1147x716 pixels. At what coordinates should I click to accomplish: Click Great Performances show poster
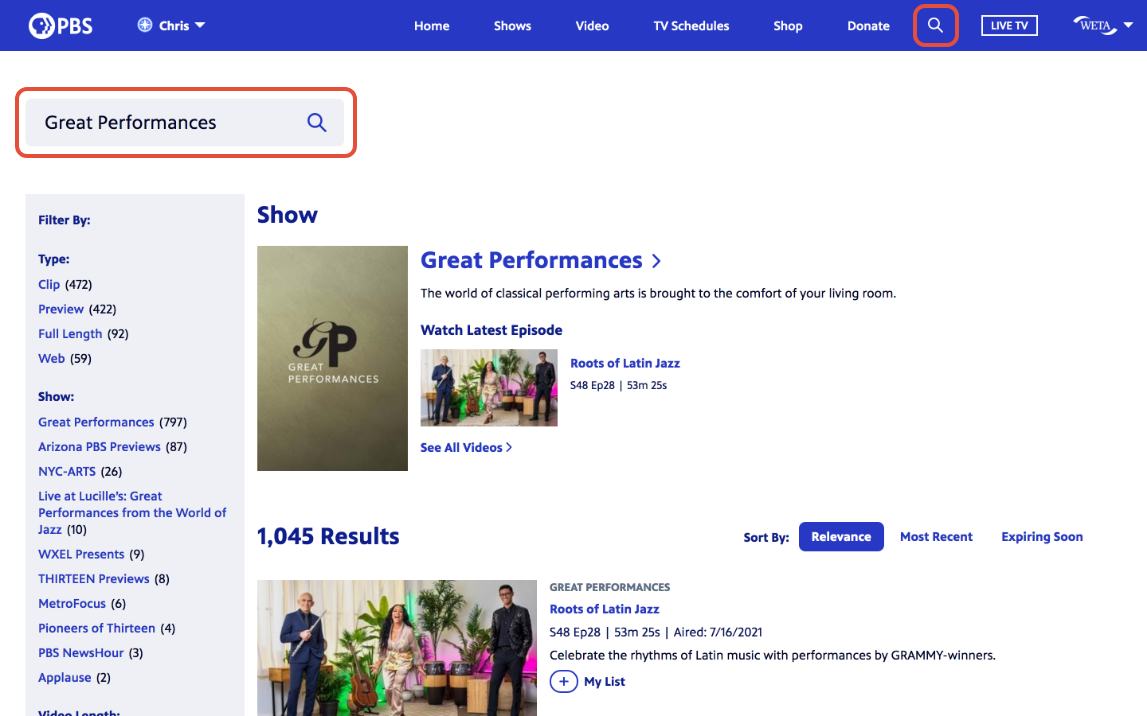(x=332, y=358)
